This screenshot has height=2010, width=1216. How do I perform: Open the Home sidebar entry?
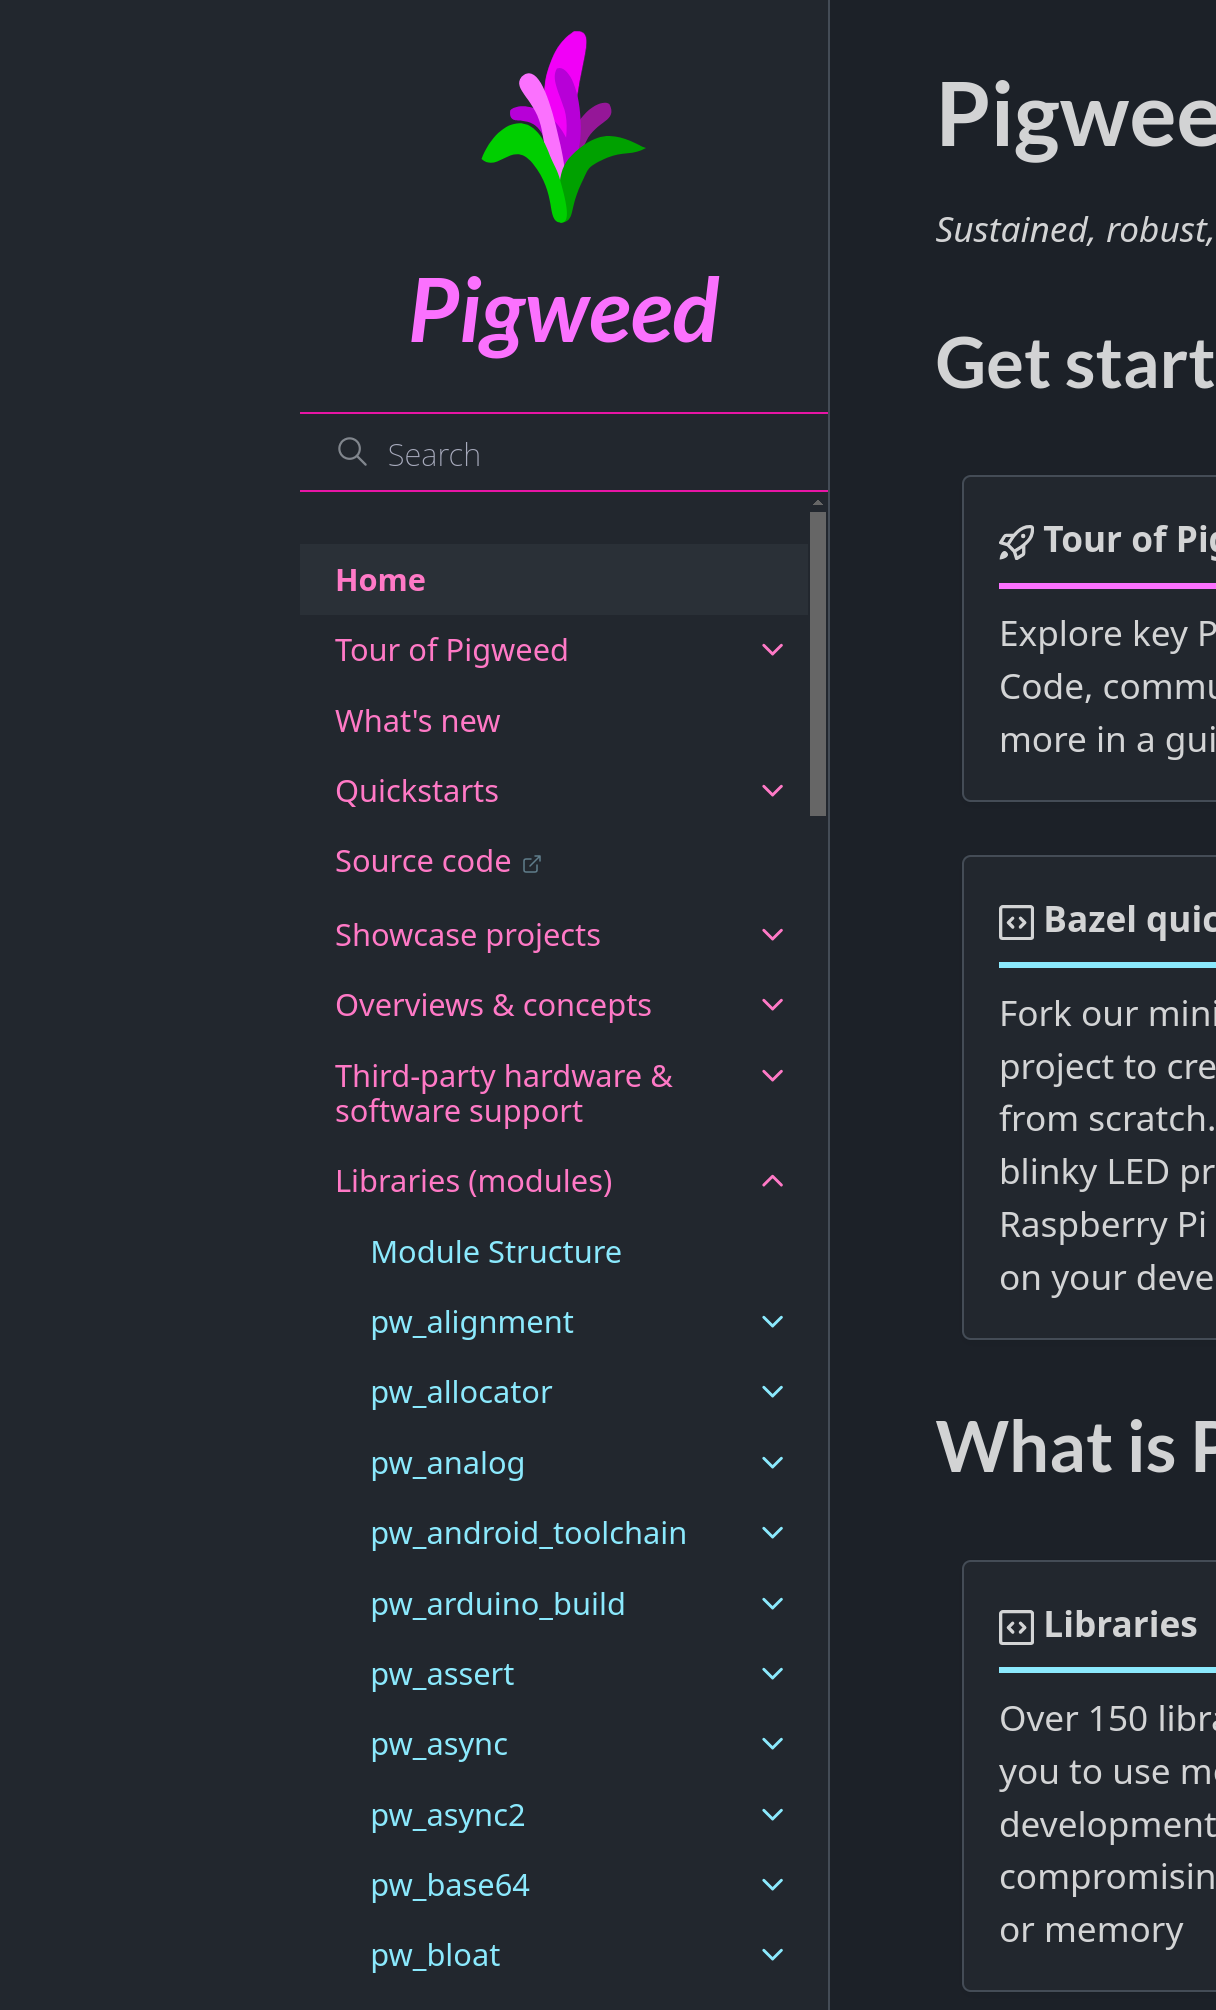(554, 580)
